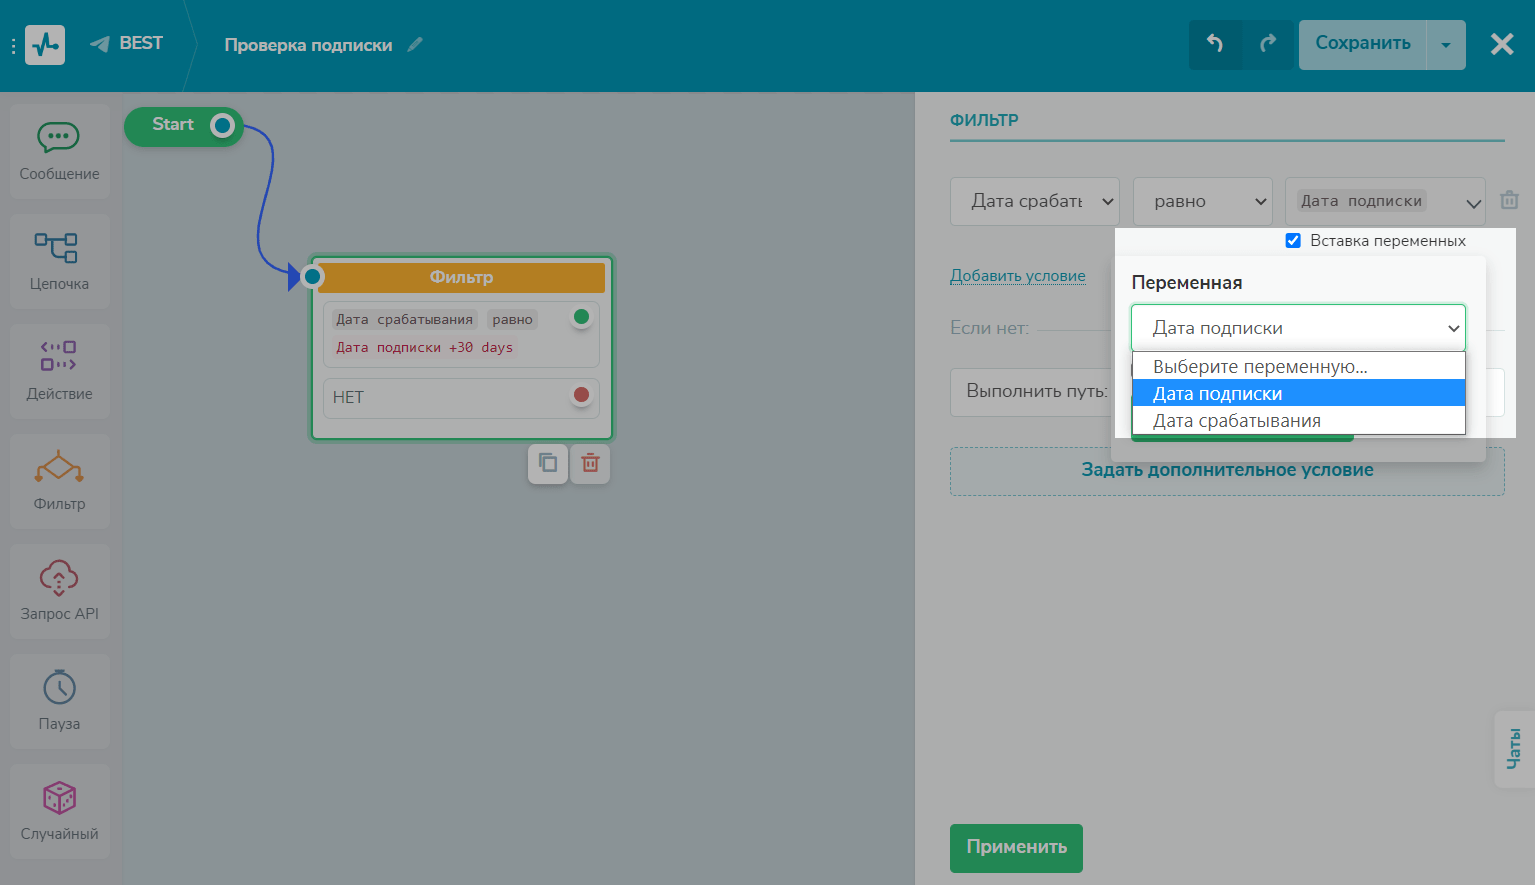Click the Добавить условие link
This screenshot has width=1535, height=885.
tap(1017, 276)
